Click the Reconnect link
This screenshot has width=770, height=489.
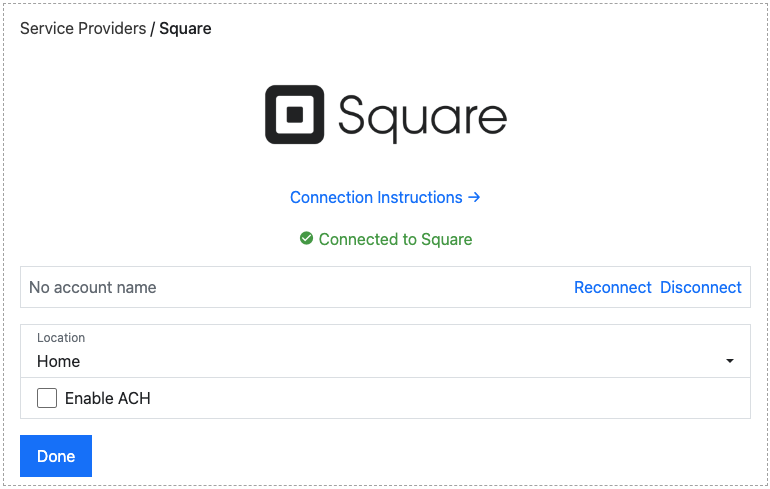click(x=612, y=287)
